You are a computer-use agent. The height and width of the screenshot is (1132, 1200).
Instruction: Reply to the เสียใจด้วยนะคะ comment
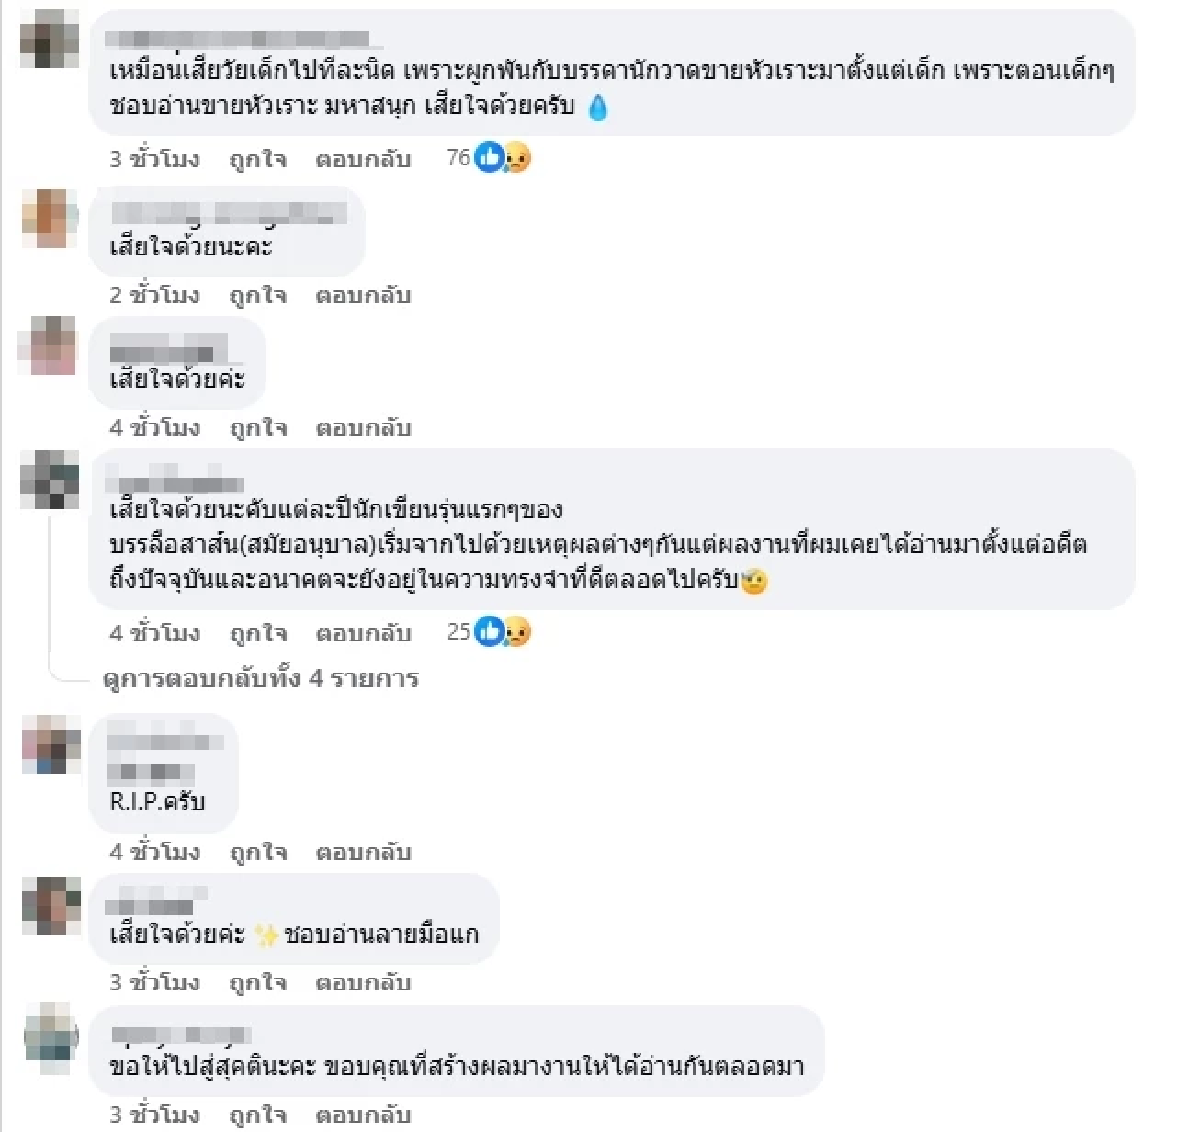[363, 296]
